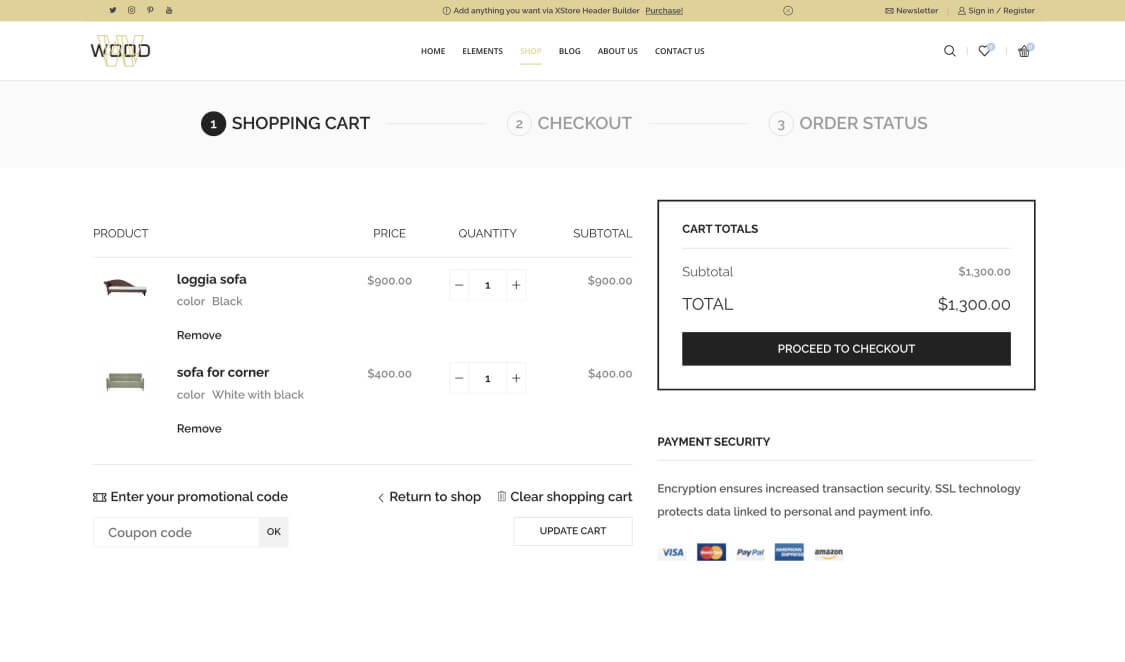This screenshot has height=662, width=1125.
Task: Remove the loggia sofa from cart
Action: 199,335
